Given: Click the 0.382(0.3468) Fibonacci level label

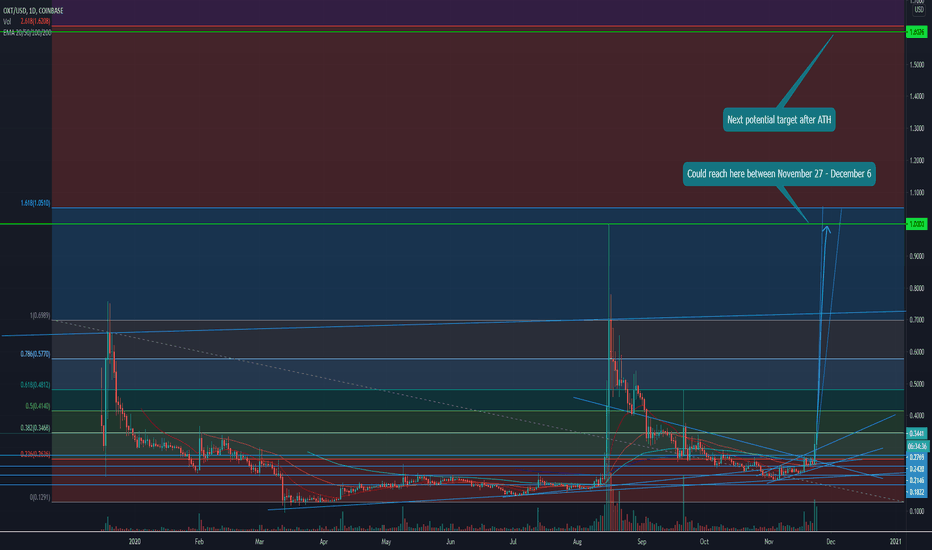Looking at the screenshot, I should (35, 428).
